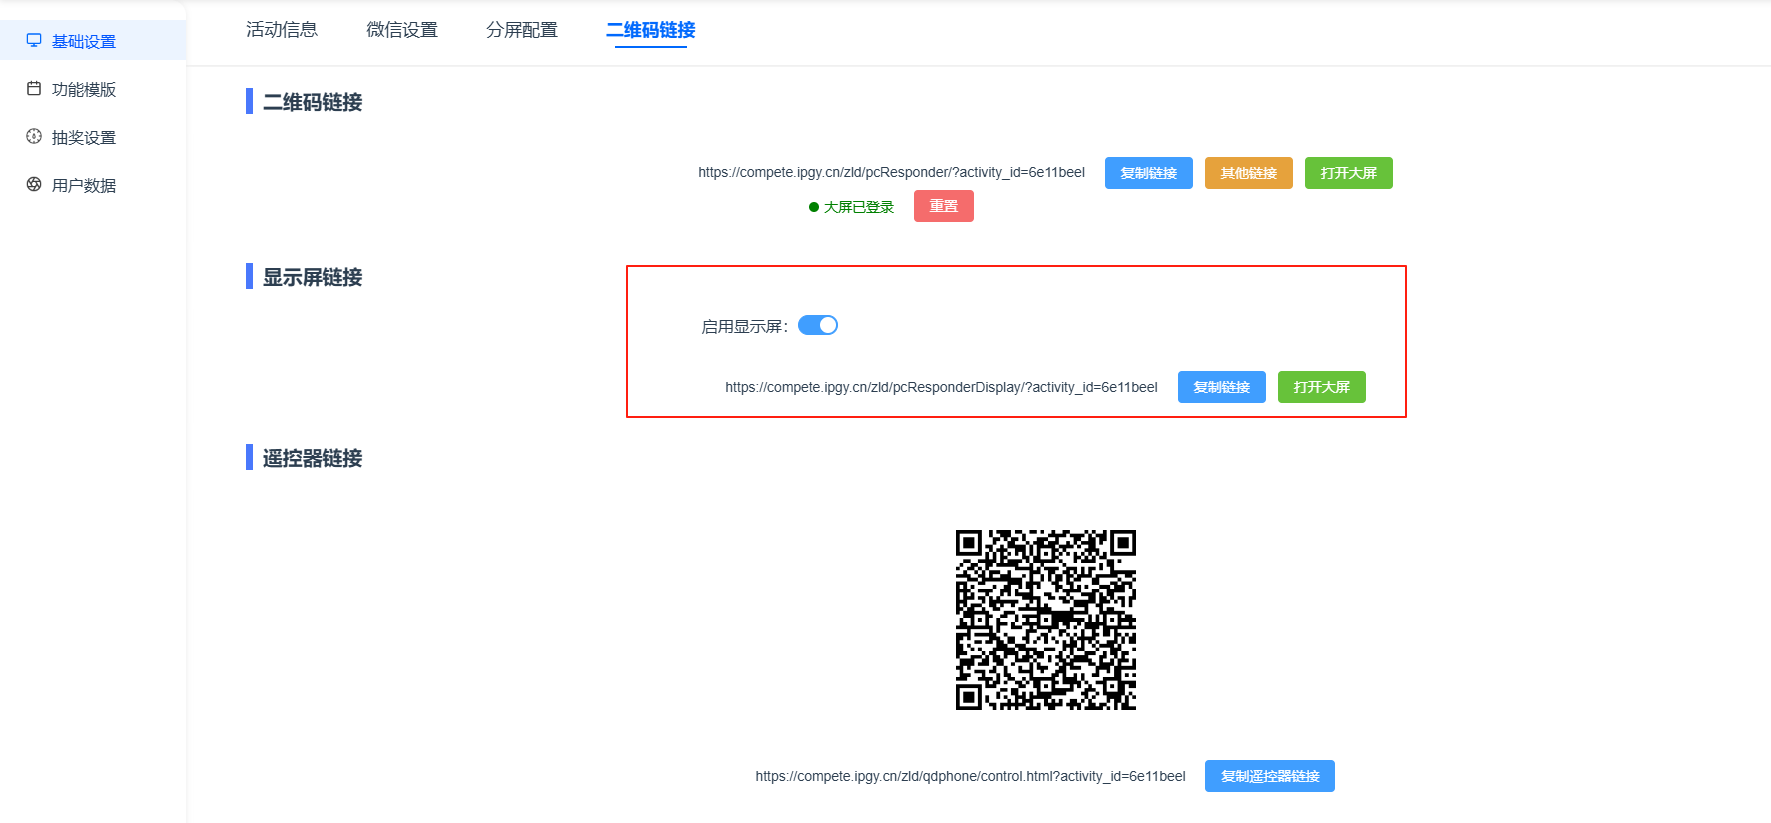
Task: Switch to the 活动信息 tab
Action: (282, 30)
